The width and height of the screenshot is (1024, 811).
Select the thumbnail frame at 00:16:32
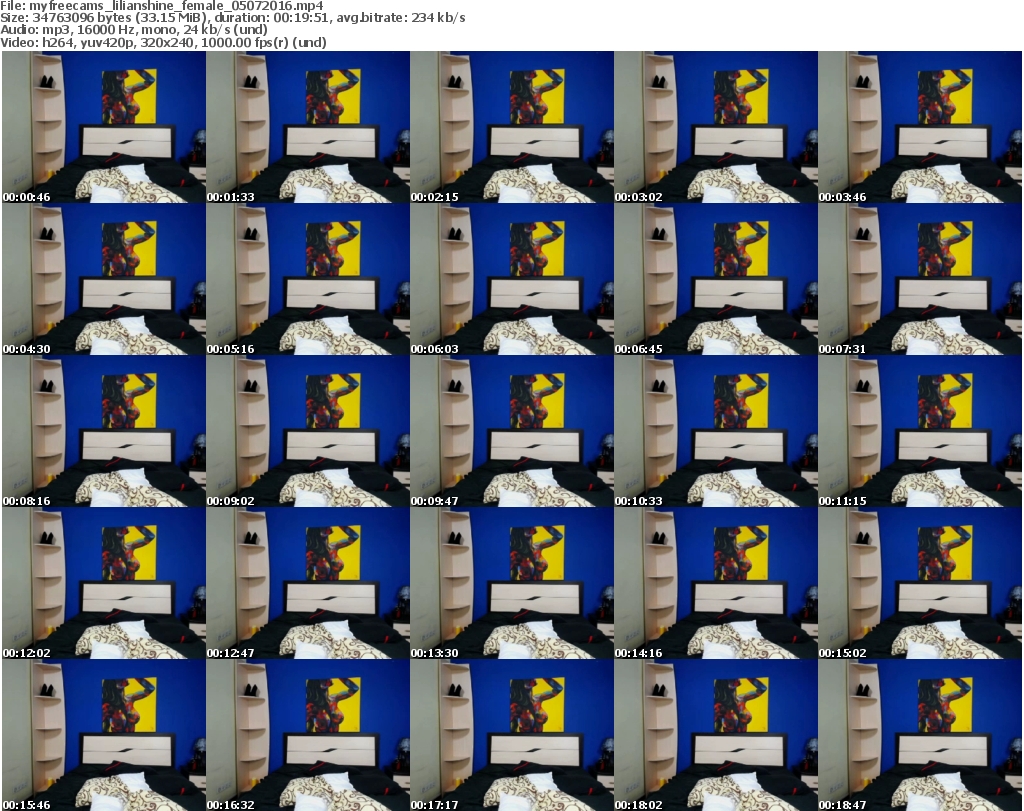tap(308, 735)
